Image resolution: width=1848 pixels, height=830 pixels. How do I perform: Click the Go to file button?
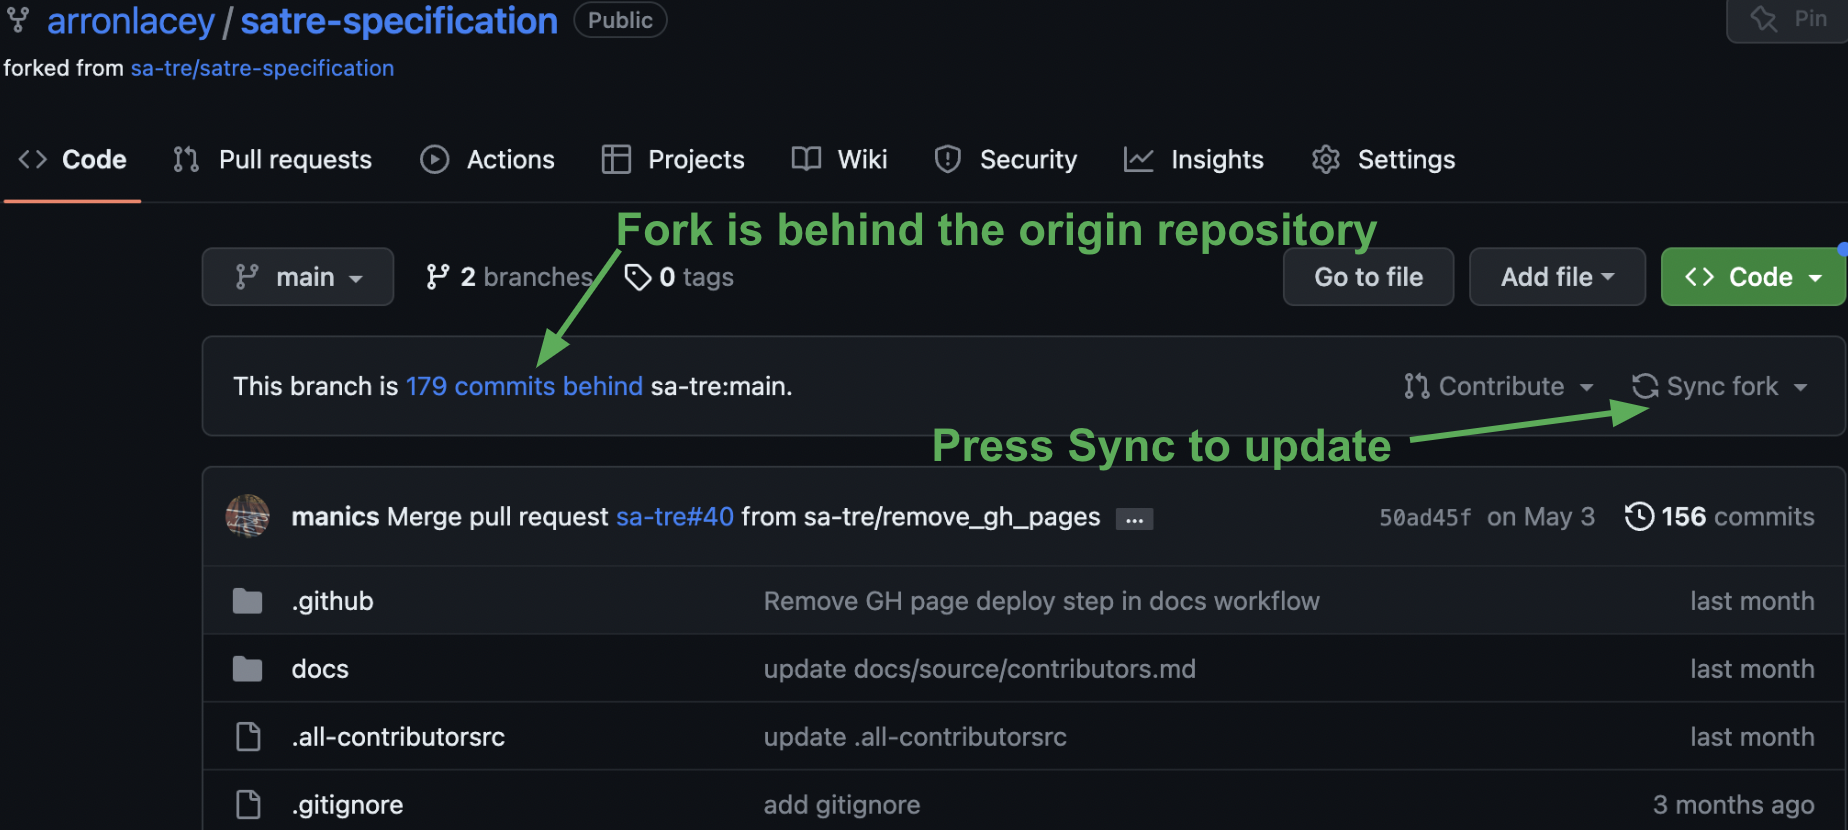point(1368,277)
